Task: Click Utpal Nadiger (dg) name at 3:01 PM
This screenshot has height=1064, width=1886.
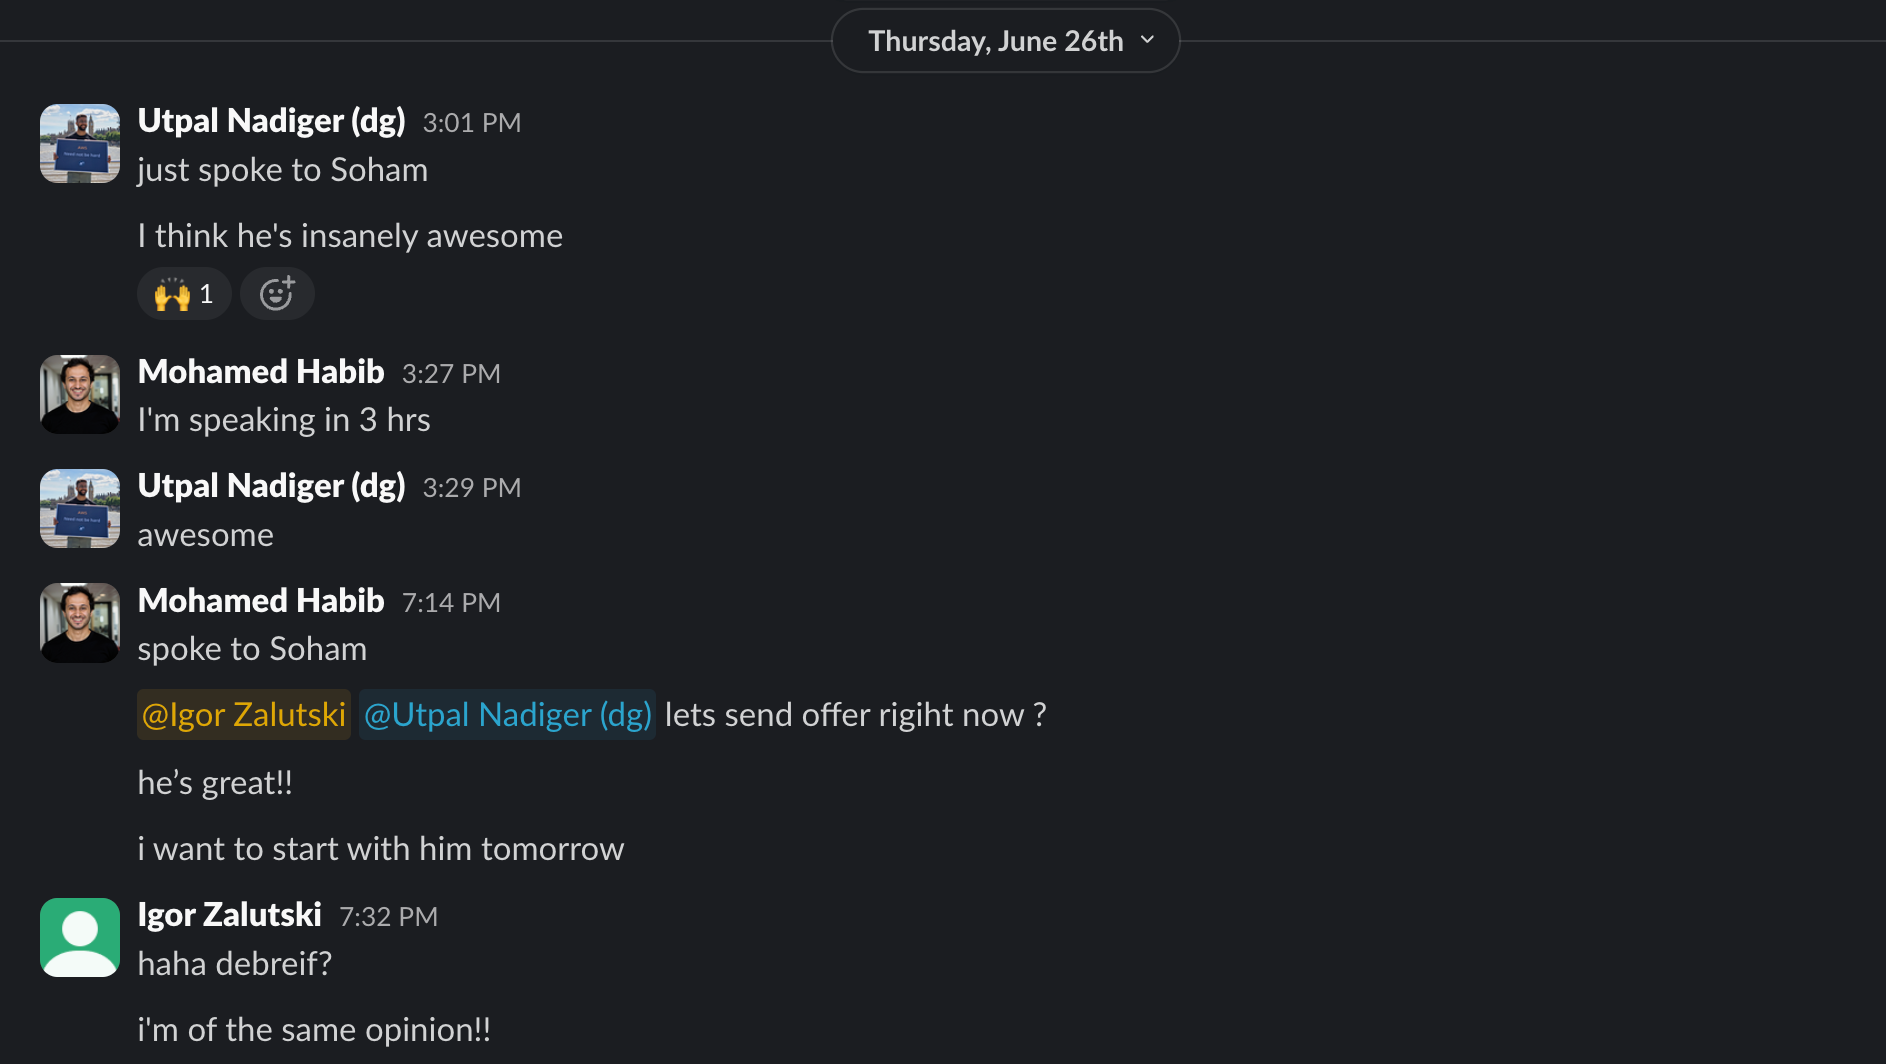Action: click(x=272, y=121)
